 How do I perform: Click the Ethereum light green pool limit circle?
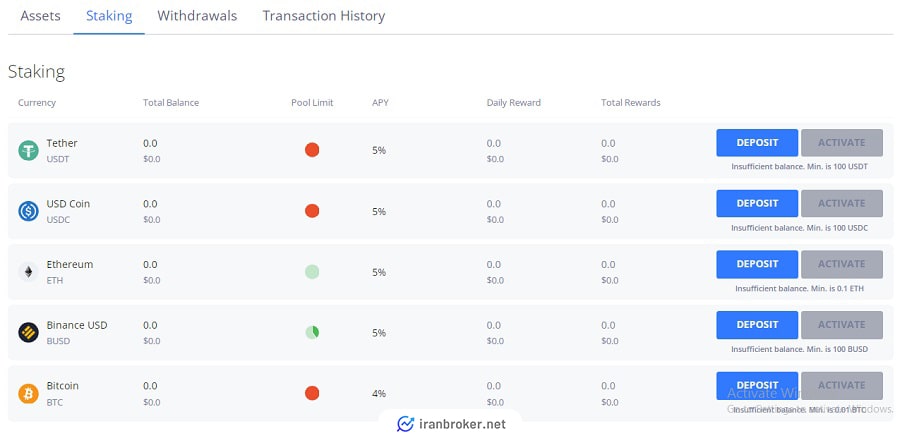point(312,272)
